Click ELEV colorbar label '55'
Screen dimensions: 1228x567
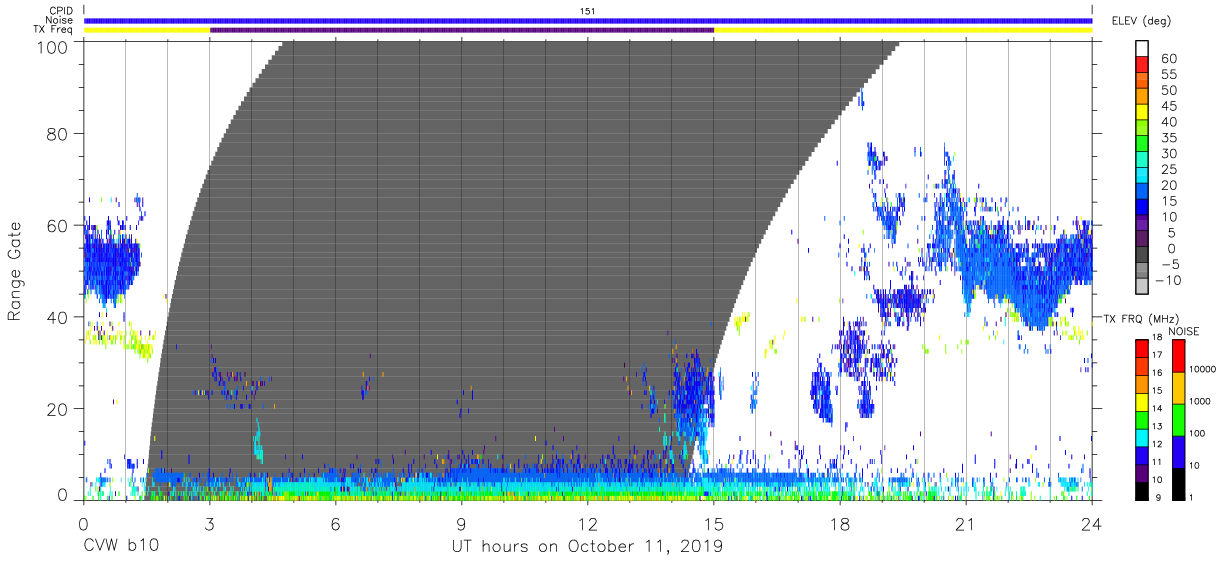(1168, 75)
